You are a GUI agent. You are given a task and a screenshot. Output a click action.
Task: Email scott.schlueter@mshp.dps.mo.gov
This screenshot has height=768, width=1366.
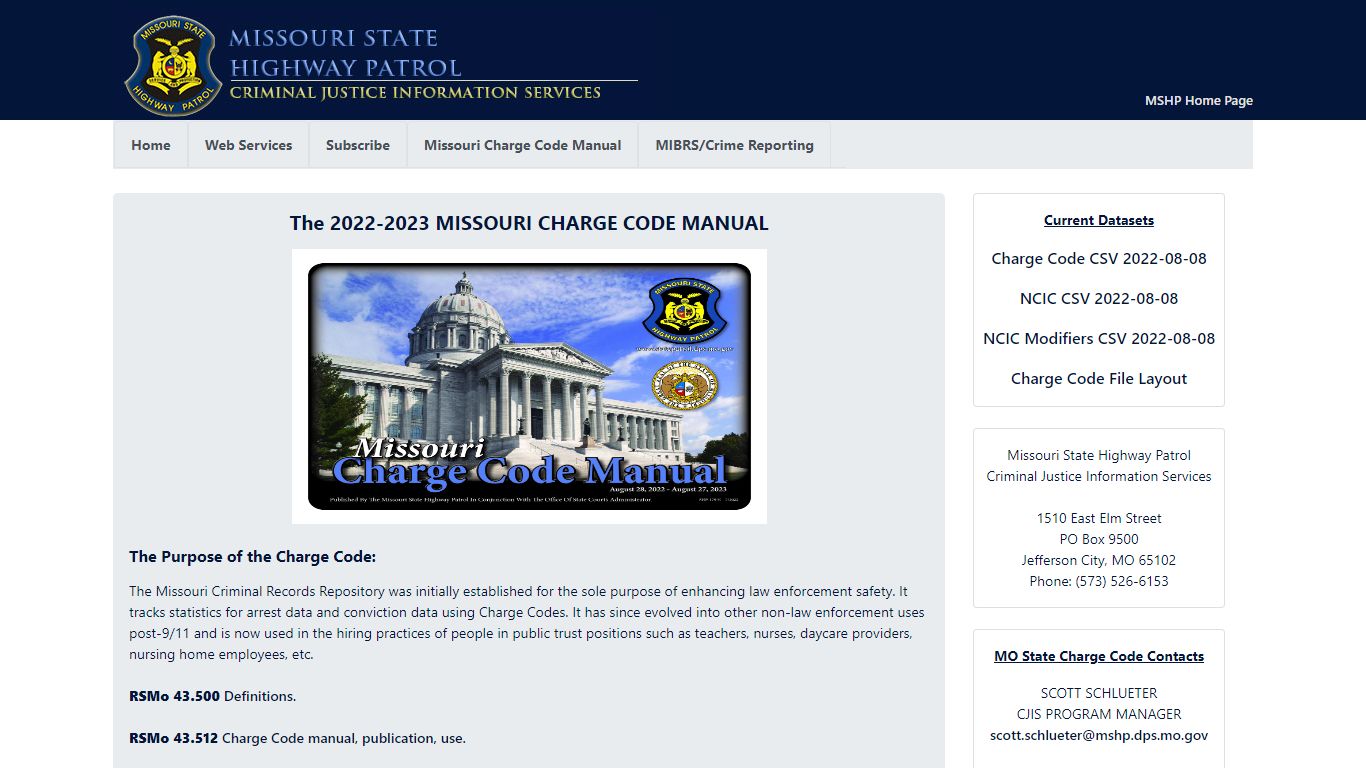point(1099,735)
